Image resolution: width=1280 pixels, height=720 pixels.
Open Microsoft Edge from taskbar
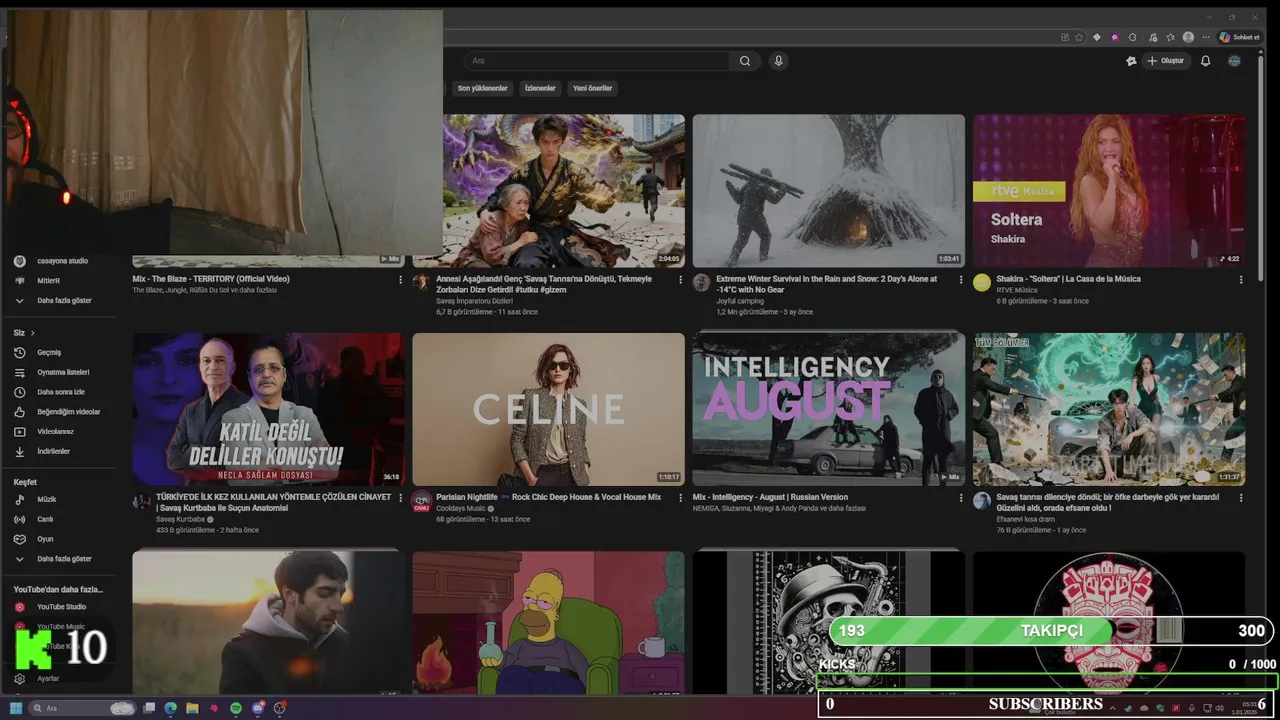click(170, 708)
